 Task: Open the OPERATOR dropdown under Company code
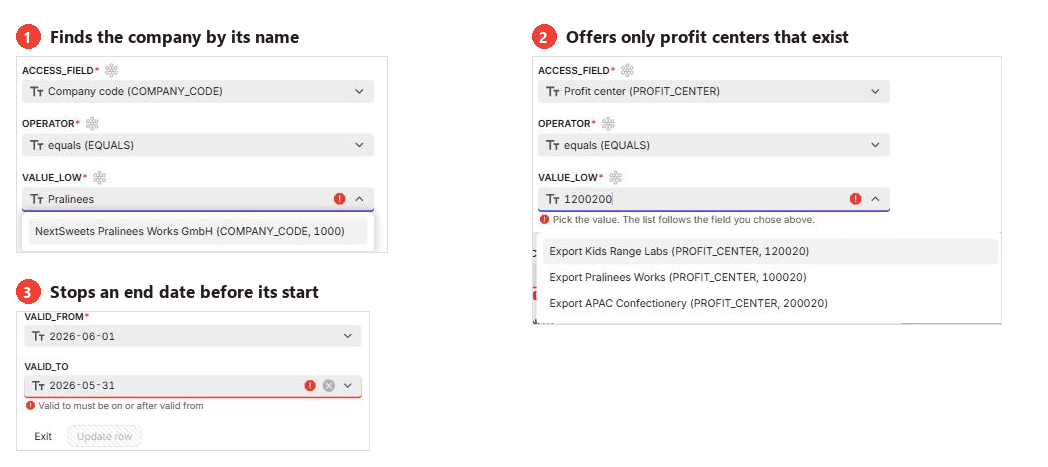(x=198, y=145)
